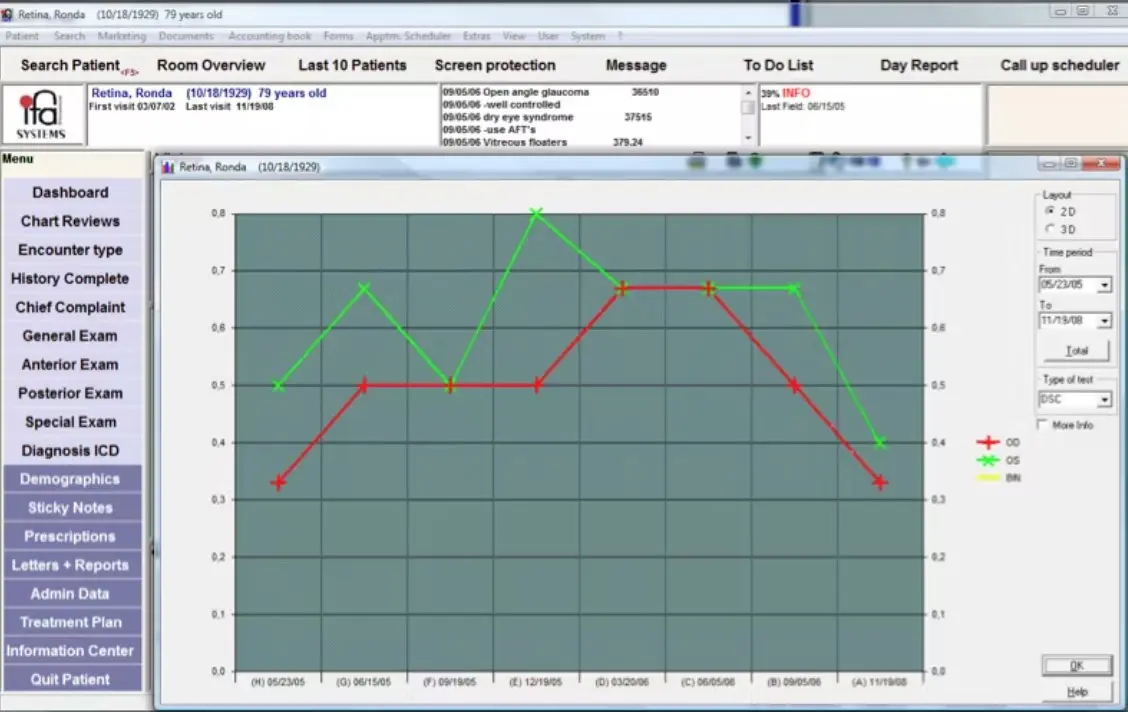Screen dimensions: 1128x712
Task: Open the Extras menu
Action: [x=476, y=35]
